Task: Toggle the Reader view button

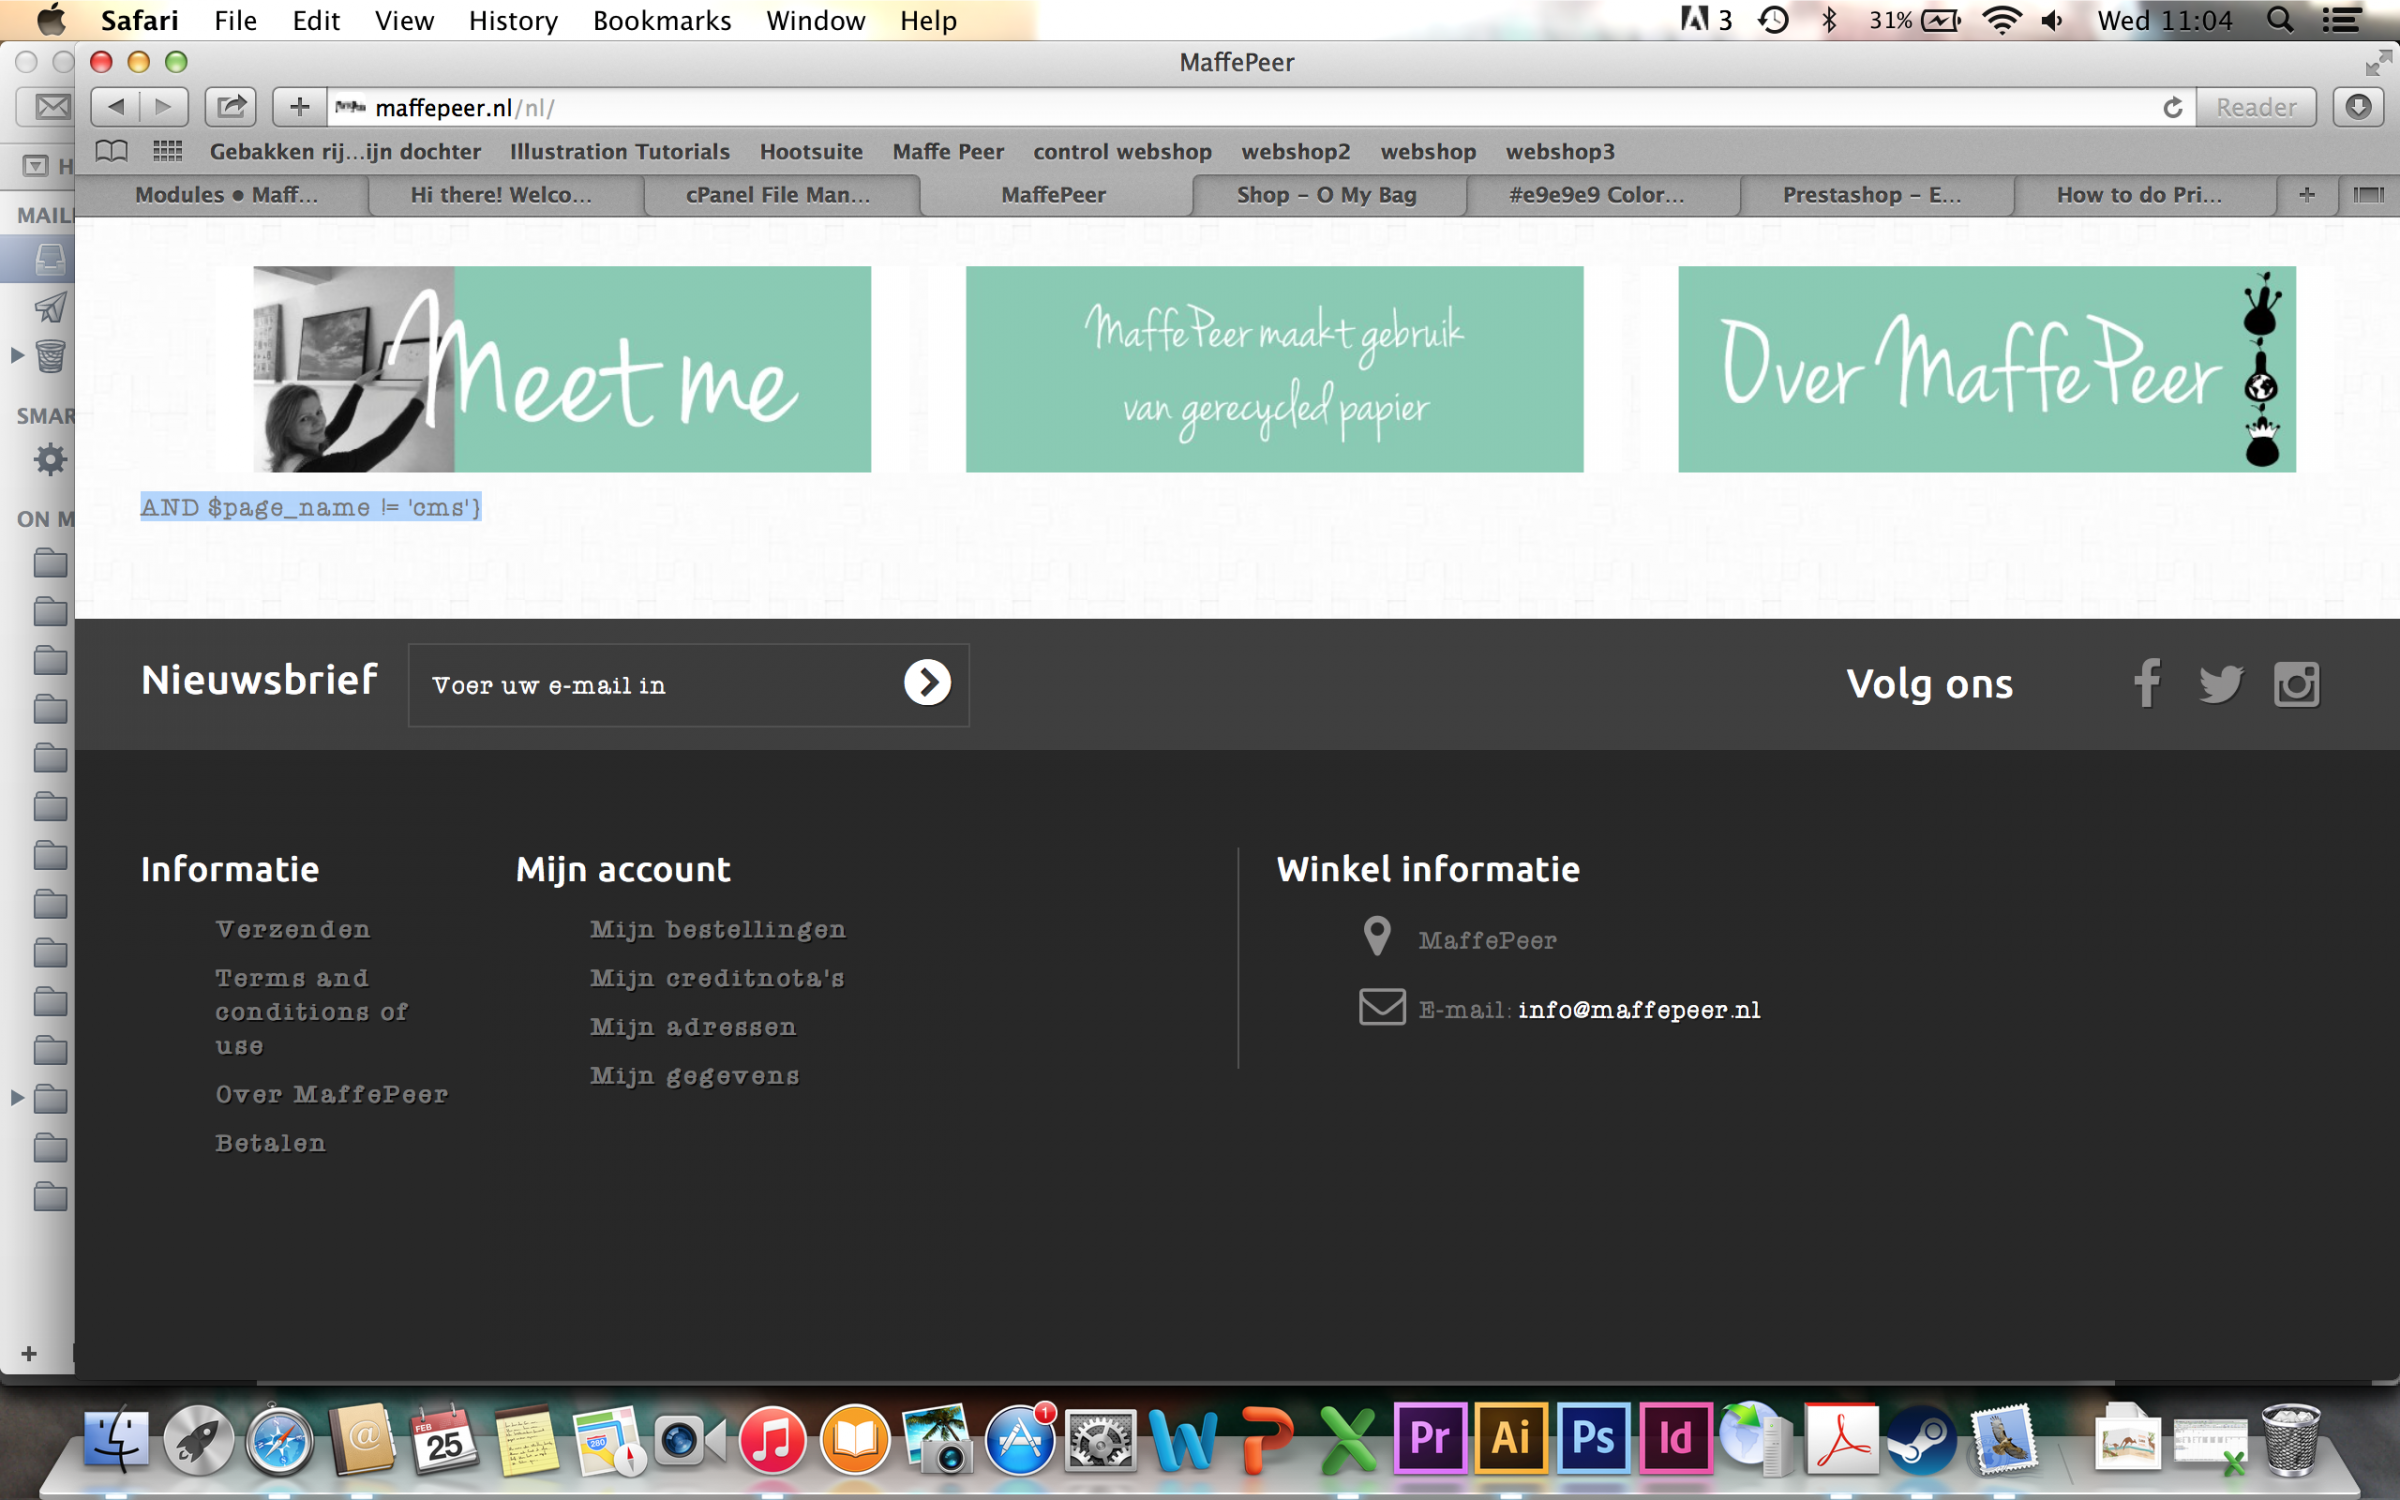Action: (2256, 107)
